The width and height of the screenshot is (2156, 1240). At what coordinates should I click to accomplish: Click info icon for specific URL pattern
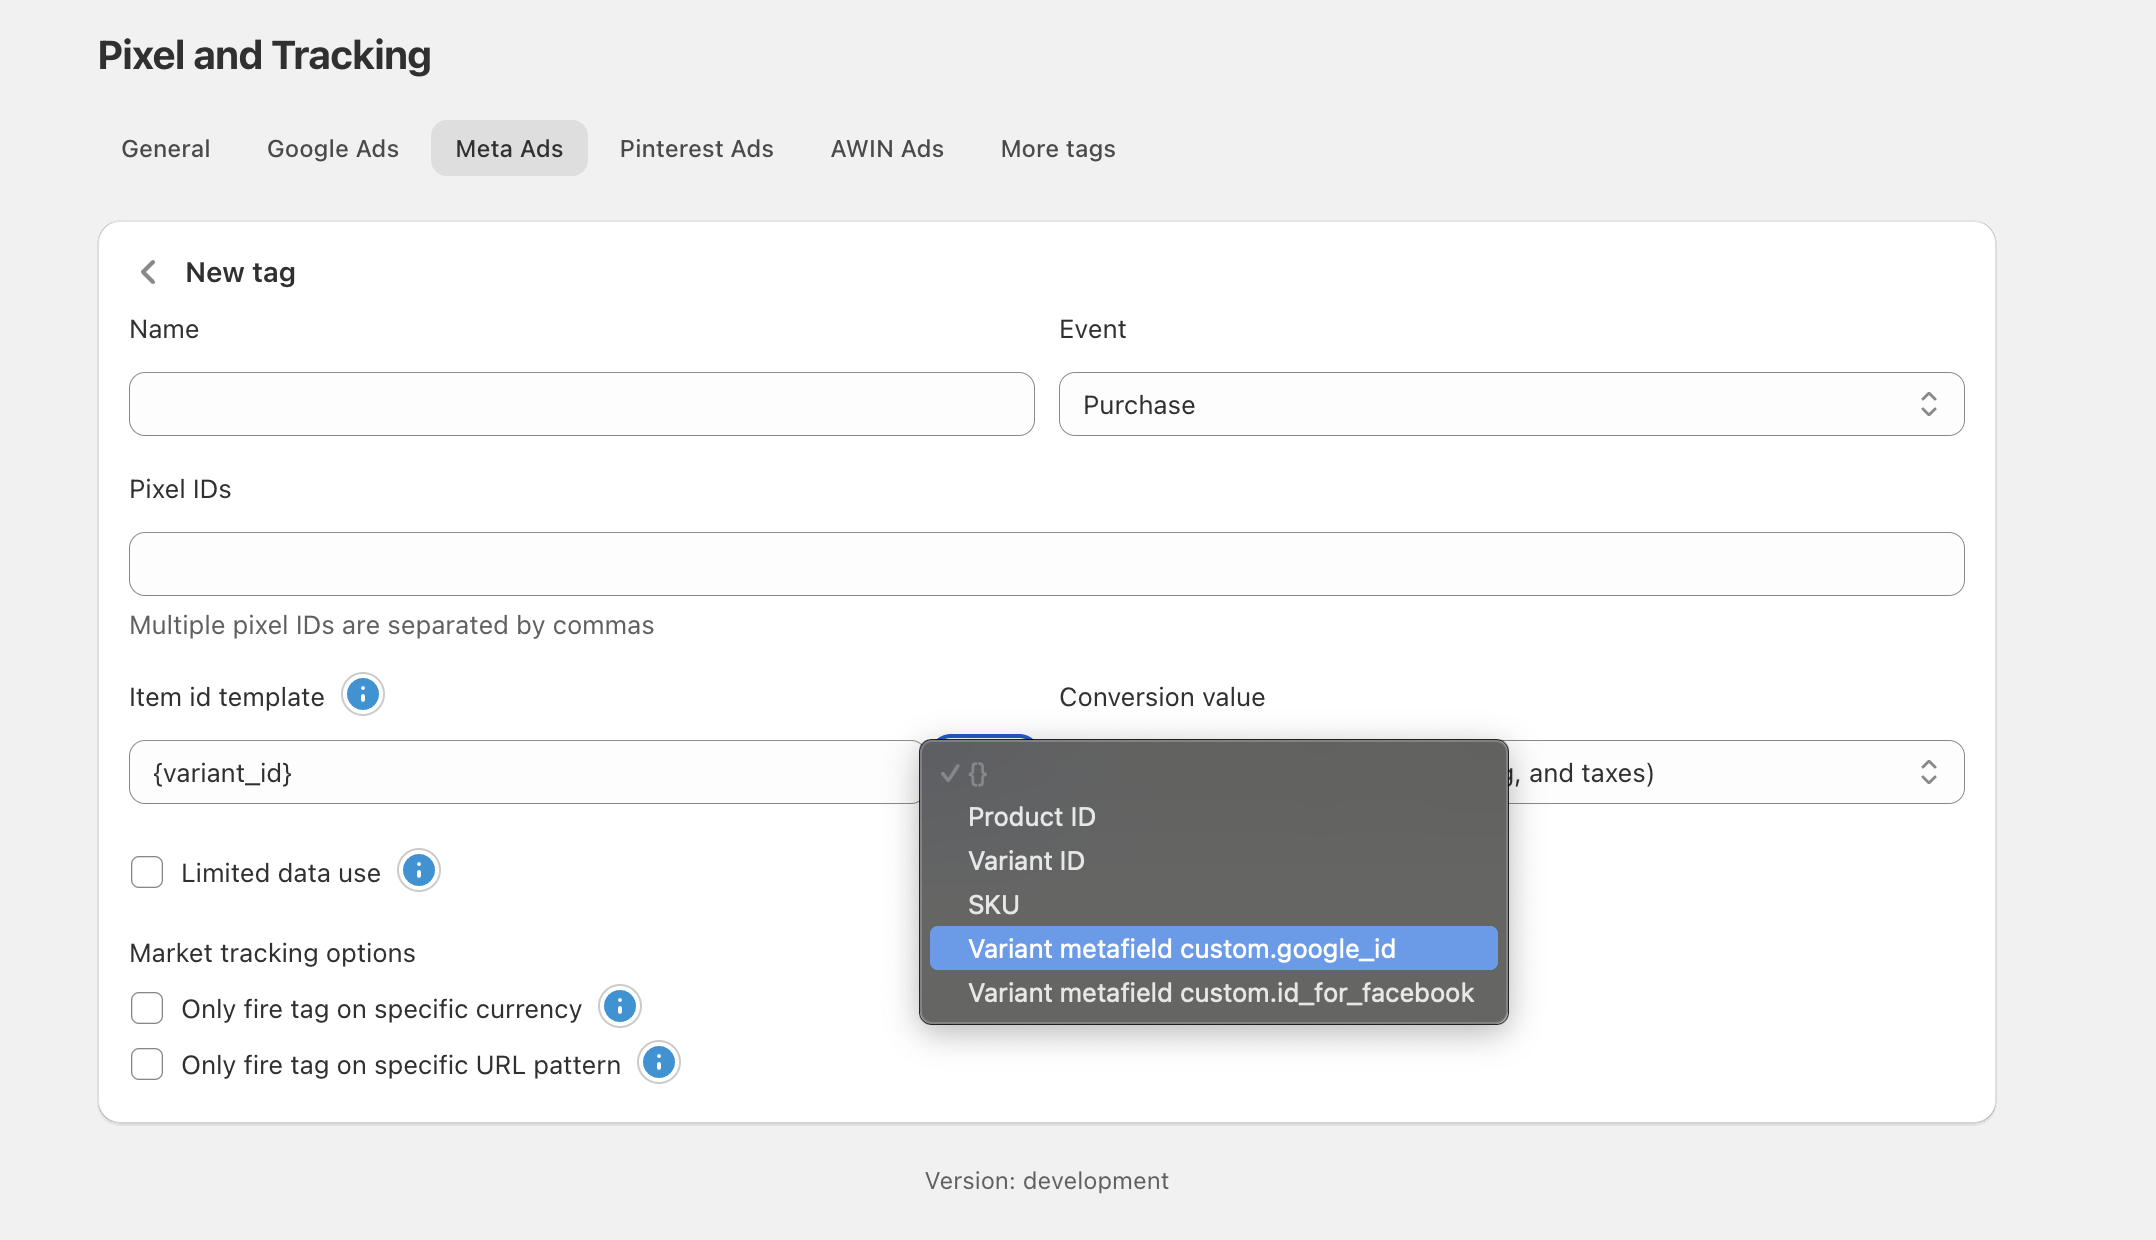[x=659, y=1062]
